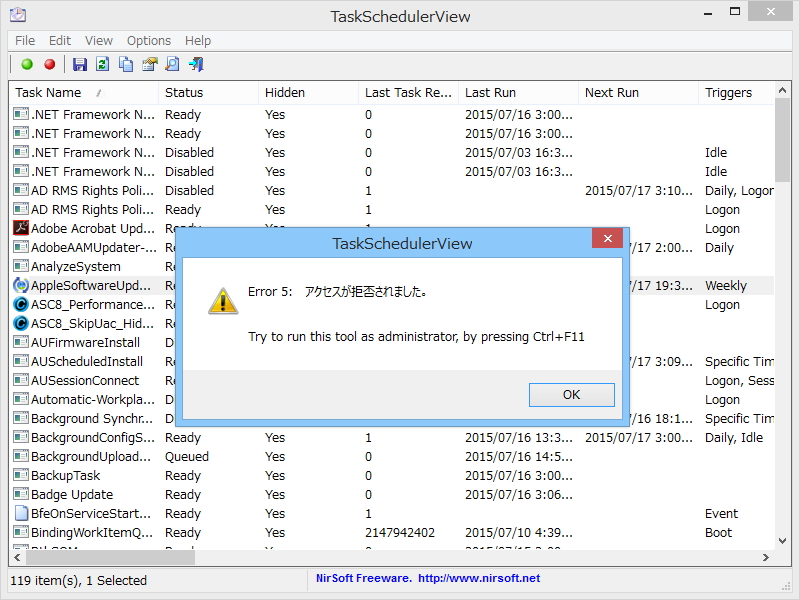Image resolution: width=800 pixels, height=600 pixels.
Task: Click the Daily, Idle trigger cell
Action: coord(734,437)
